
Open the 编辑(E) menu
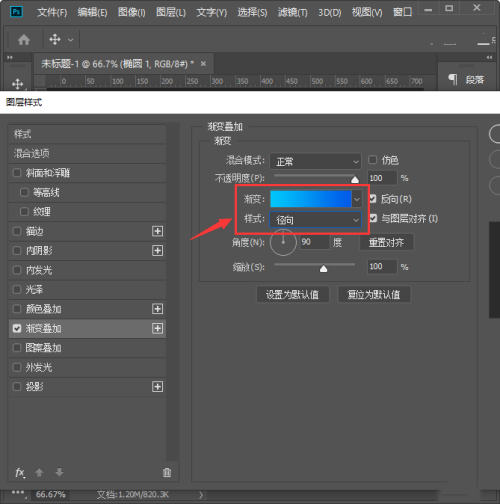click(92, 13)
